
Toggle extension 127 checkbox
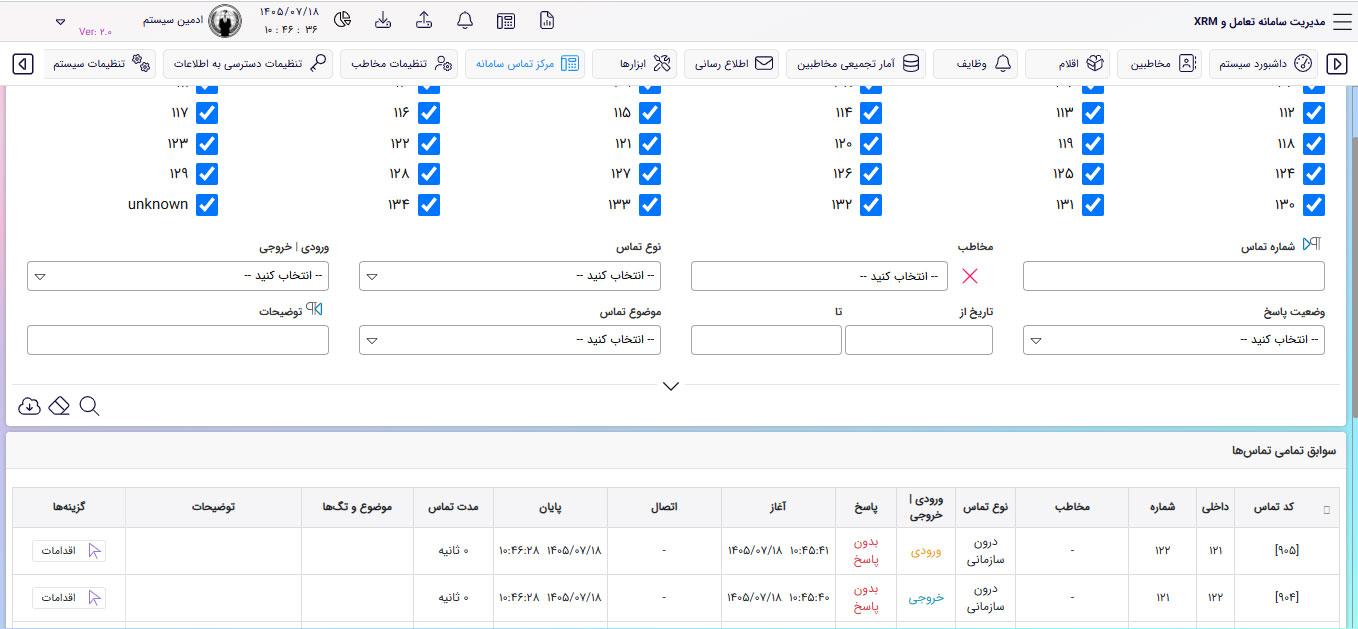pos(650,174)
